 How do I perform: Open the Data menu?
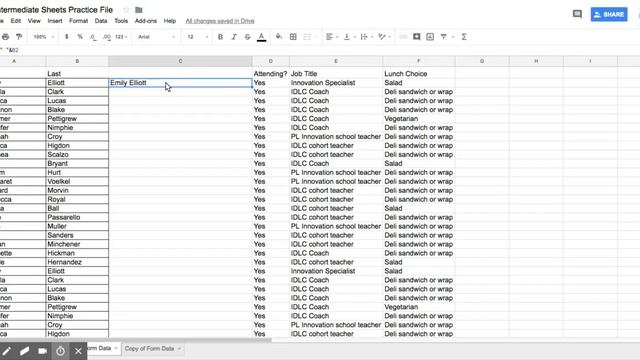click(x=101, y=21)
